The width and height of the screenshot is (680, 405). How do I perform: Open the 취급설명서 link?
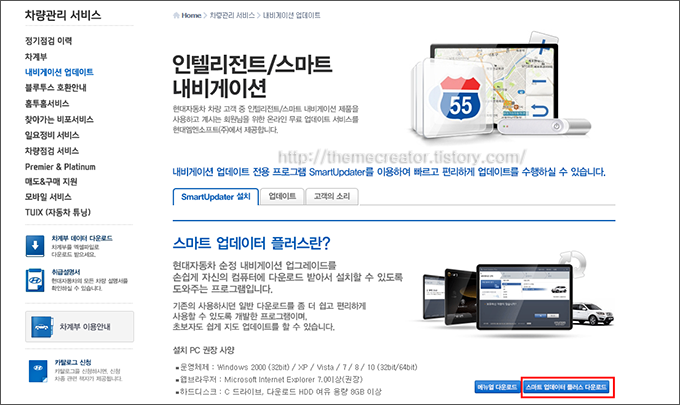click(x=66, y=272)
